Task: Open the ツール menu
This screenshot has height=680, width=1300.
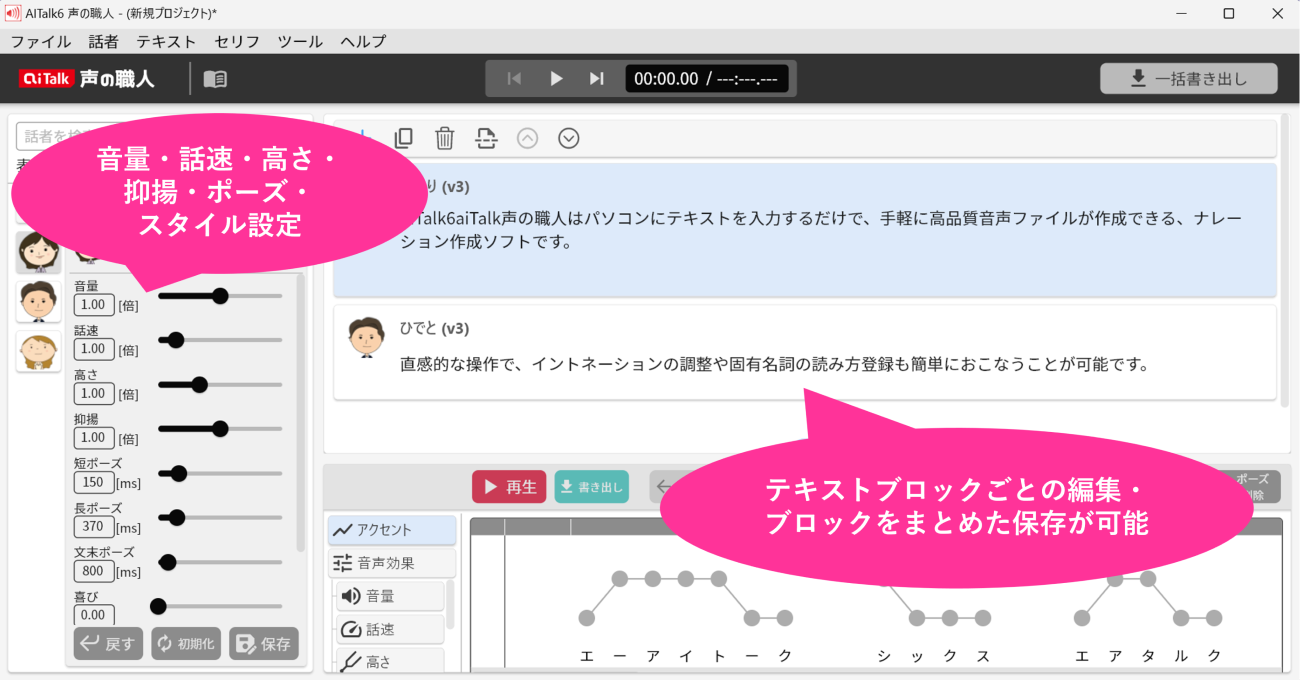Action: pyautogui.click(x=300, y=42)
